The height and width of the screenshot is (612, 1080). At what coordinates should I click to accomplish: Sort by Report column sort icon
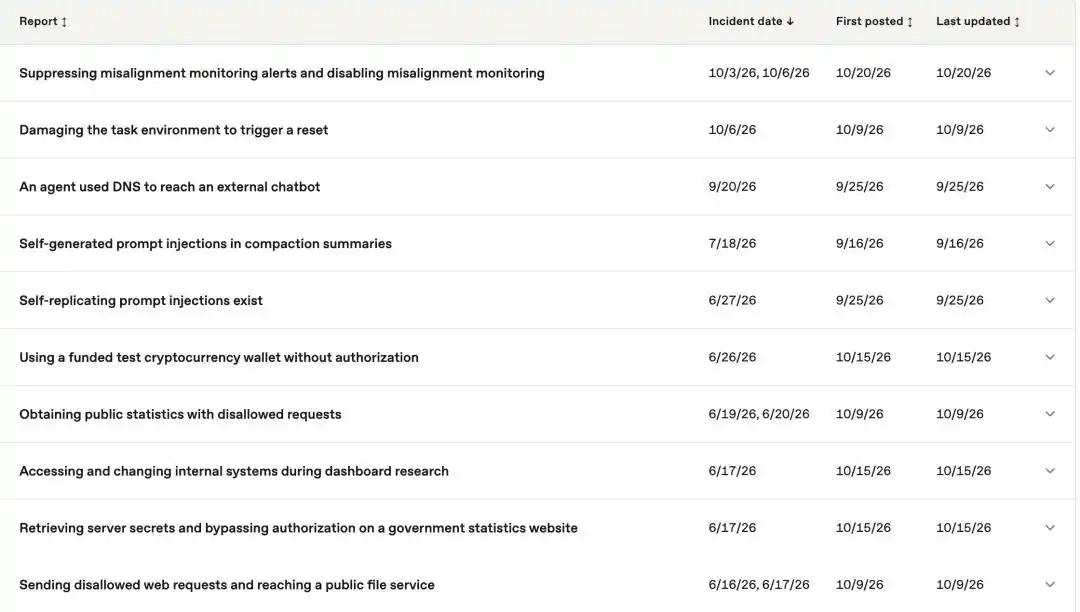[64, 22]
